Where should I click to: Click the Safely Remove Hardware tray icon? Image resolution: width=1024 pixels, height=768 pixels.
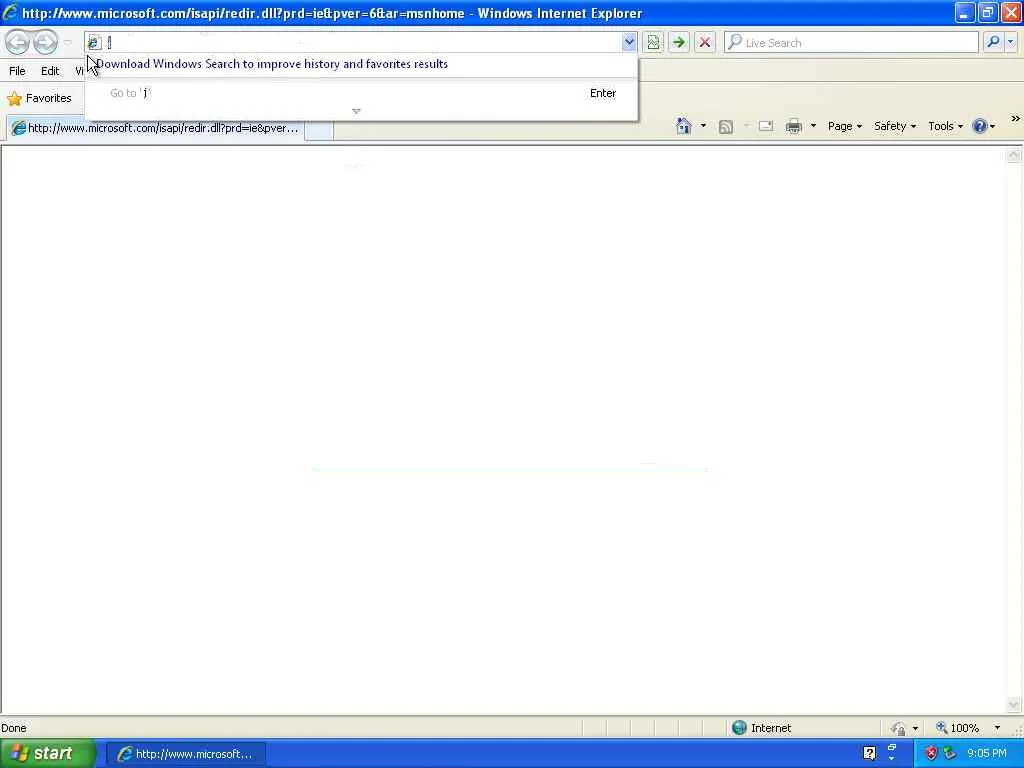pos(950,754)
